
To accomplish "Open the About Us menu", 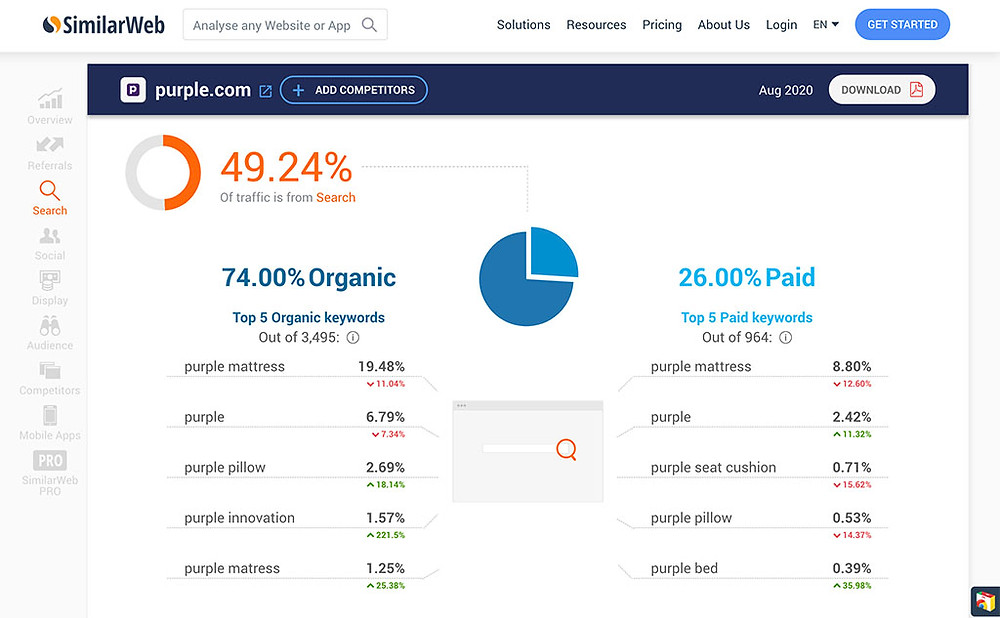I will (724, 25).
